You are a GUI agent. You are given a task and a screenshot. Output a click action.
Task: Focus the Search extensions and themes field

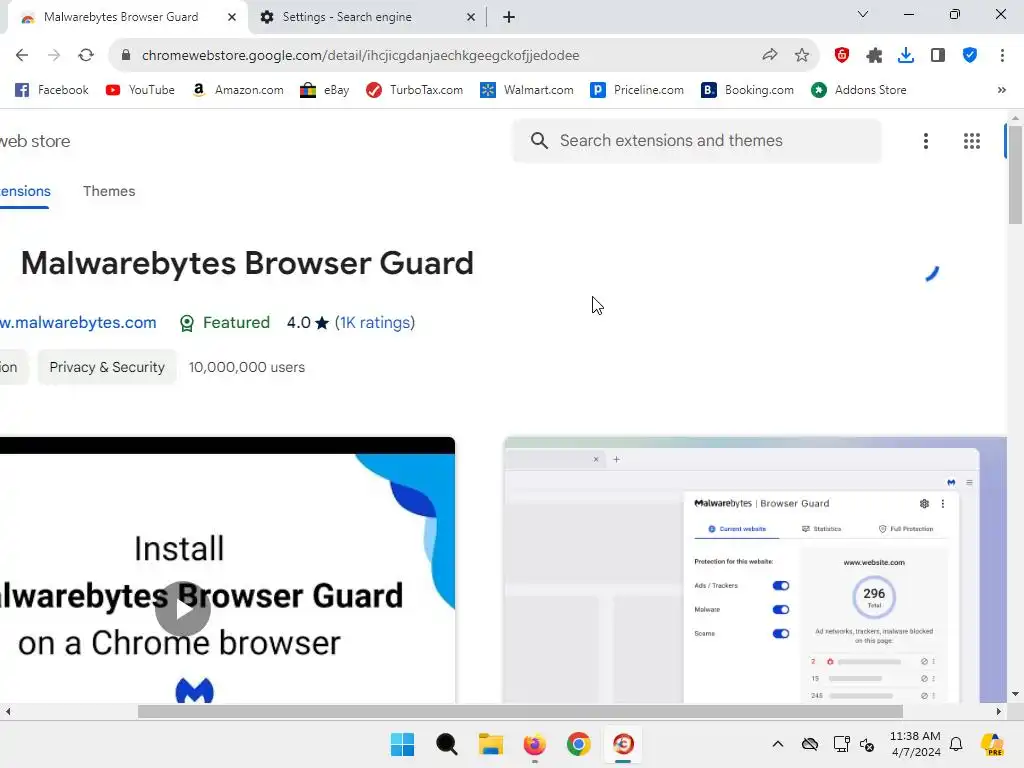tap(697, 140)
